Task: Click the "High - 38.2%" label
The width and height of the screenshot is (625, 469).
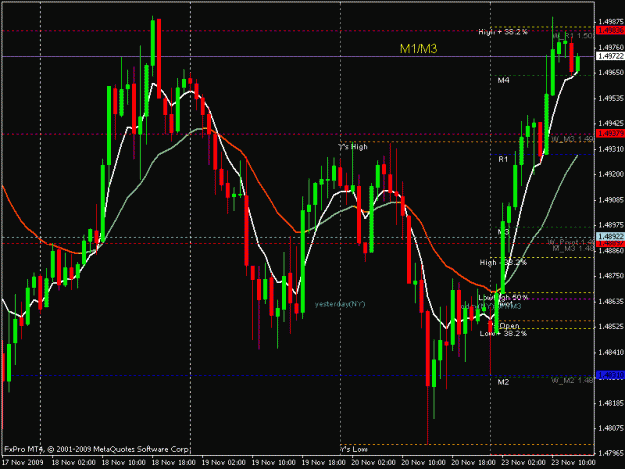Action: tap(503, 262)
